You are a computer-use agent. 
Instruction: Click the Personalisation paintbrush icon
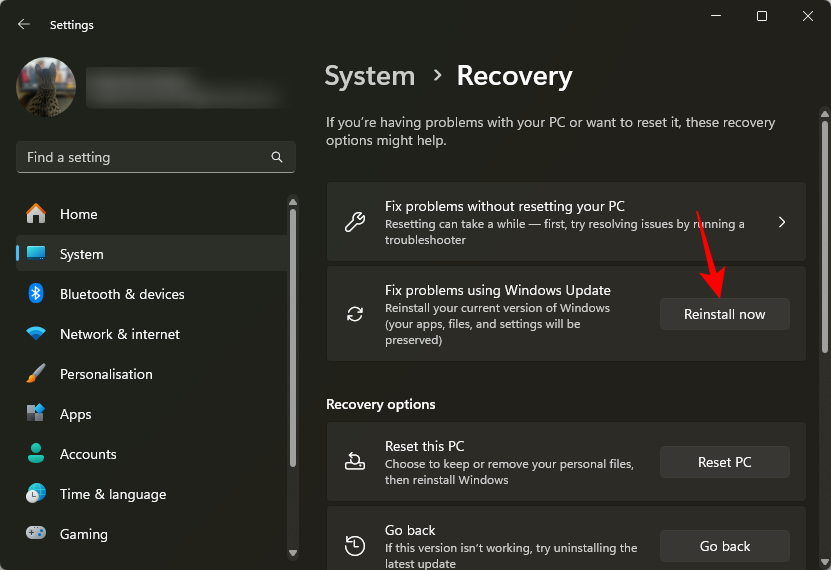(36, 374)
